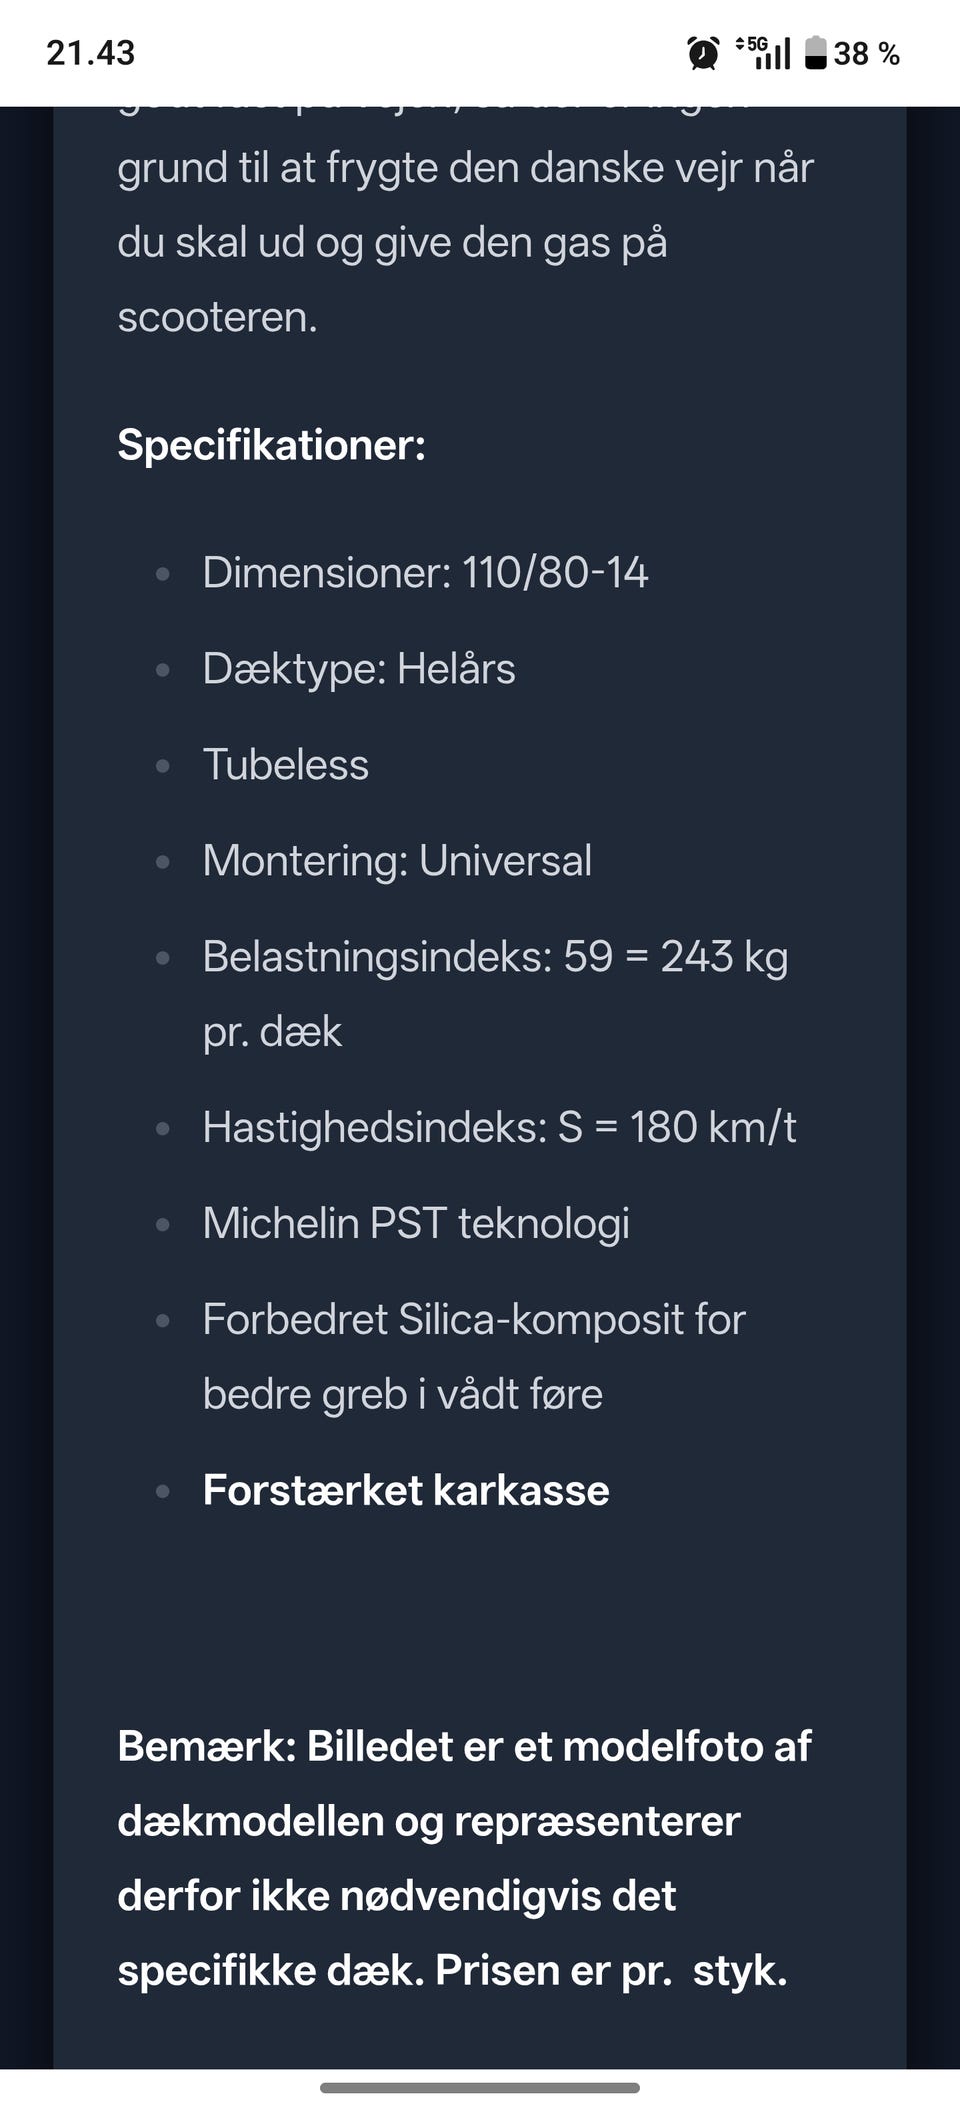Tap the Dæktype Helårs specification
Screen dimensions: 960x2112
point(359,669)
